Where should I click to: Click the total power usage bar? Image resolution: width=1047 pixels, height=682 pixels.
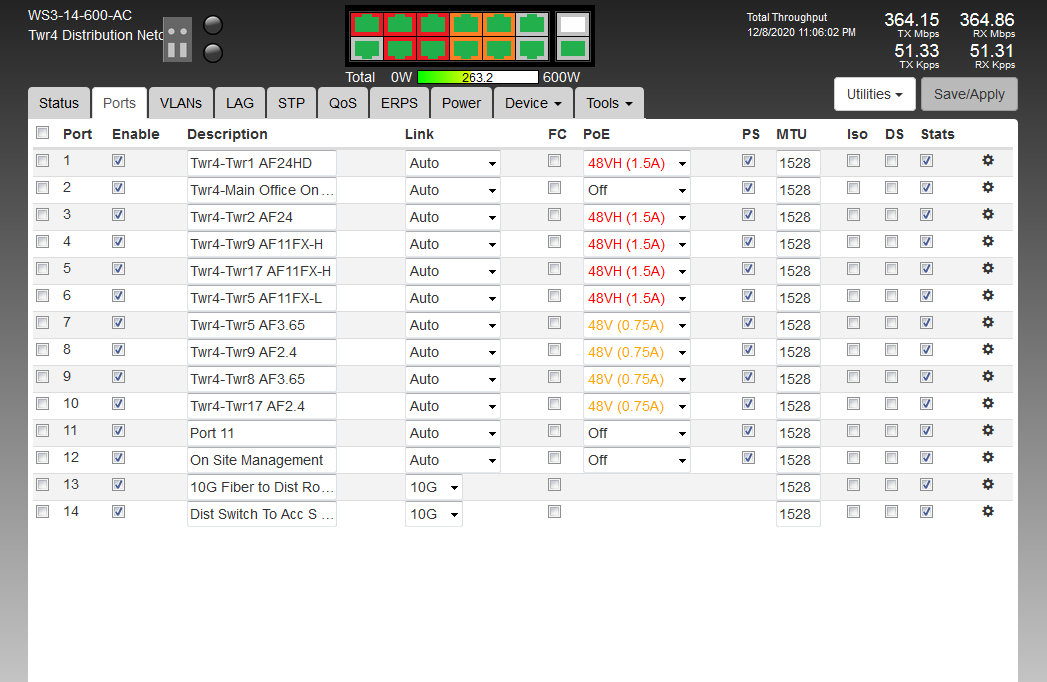[x=478, y=77]
